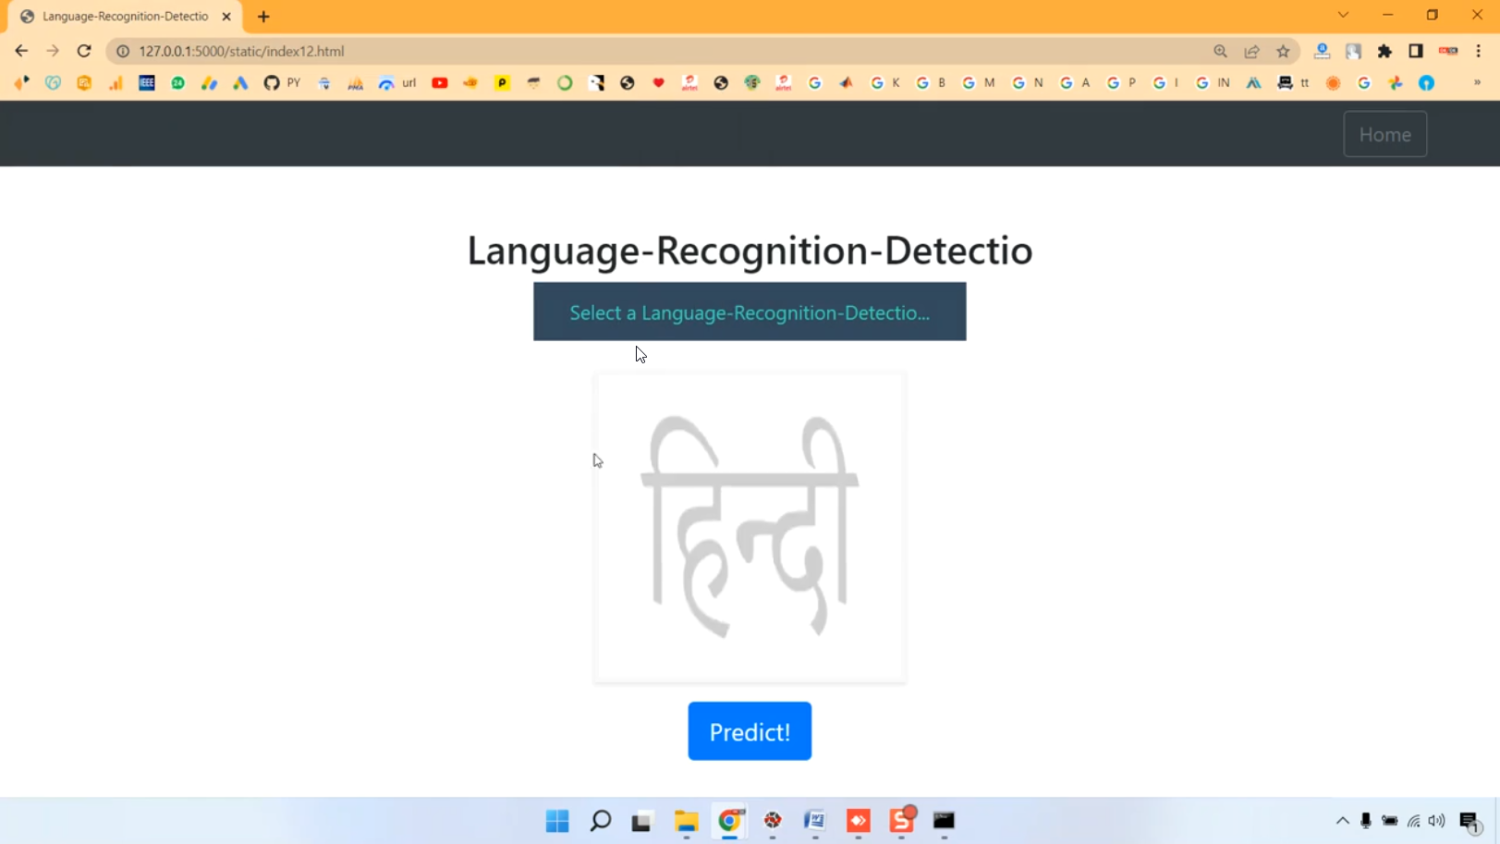Open the Windows Start menu

click(557, 821)
